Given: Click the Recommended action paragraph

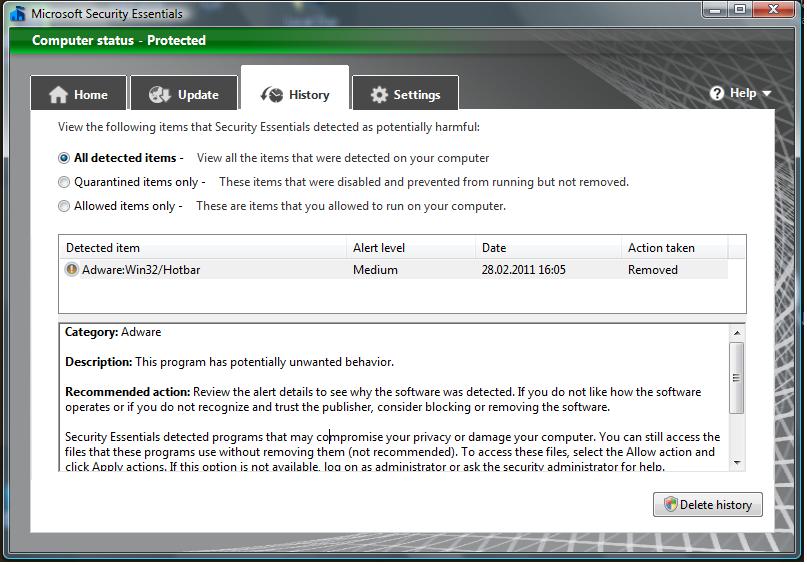Looking at the screenshot, I should click(x=383, y=399).
